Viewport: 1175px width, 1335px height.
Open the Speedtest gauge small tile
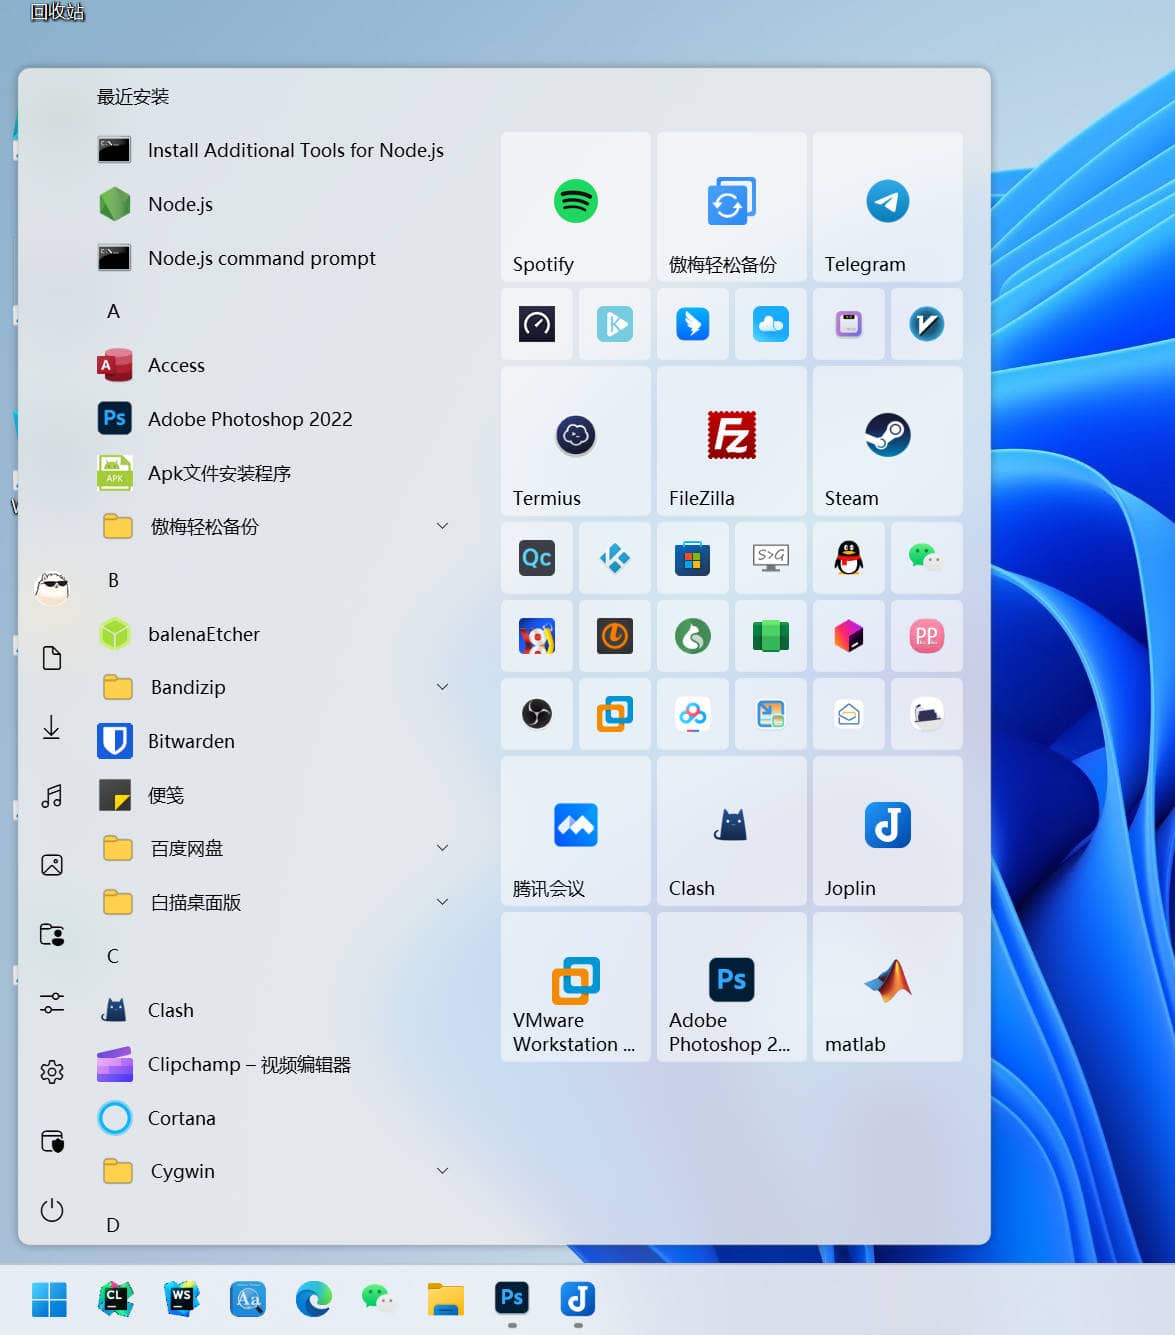click(537, 324)
